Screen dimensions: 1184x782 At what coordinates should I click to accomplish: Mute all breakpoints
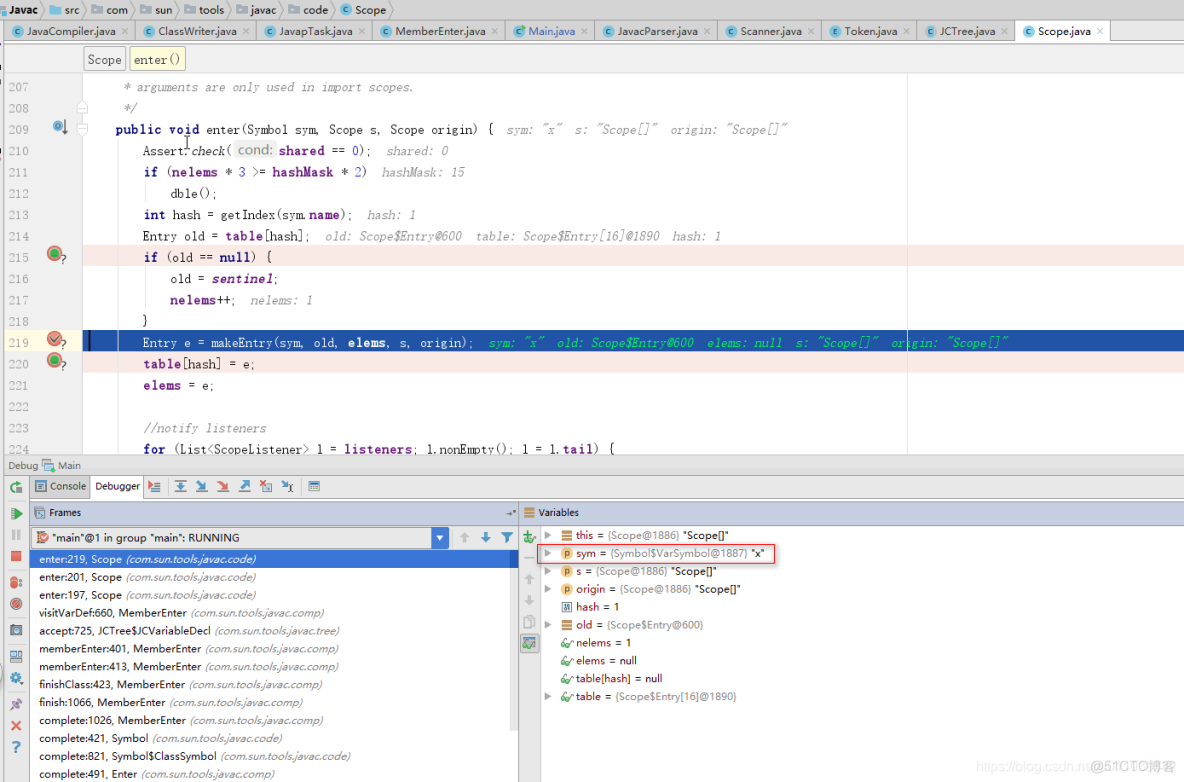(x=15, y=602)
